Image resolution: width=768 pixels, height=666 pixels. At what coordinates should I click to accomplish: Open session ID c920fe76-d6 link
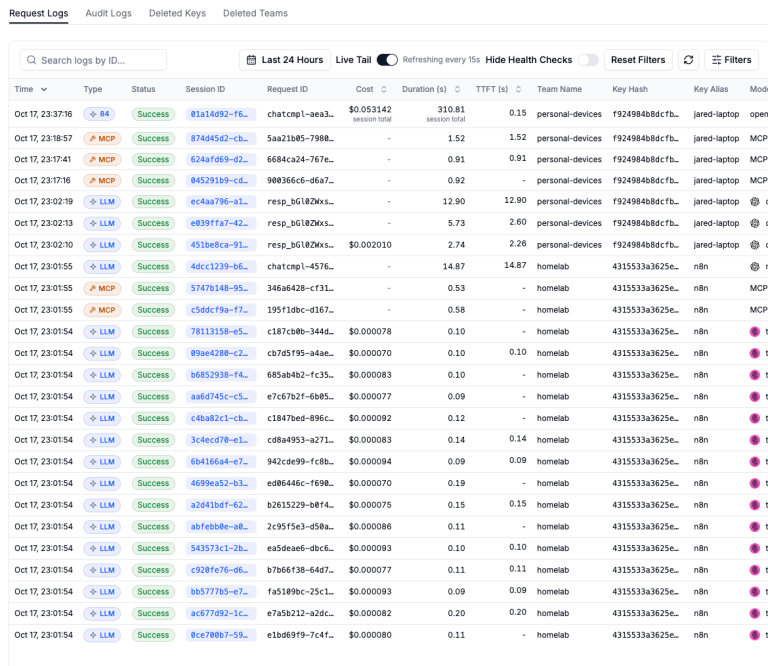click(220, 570)
